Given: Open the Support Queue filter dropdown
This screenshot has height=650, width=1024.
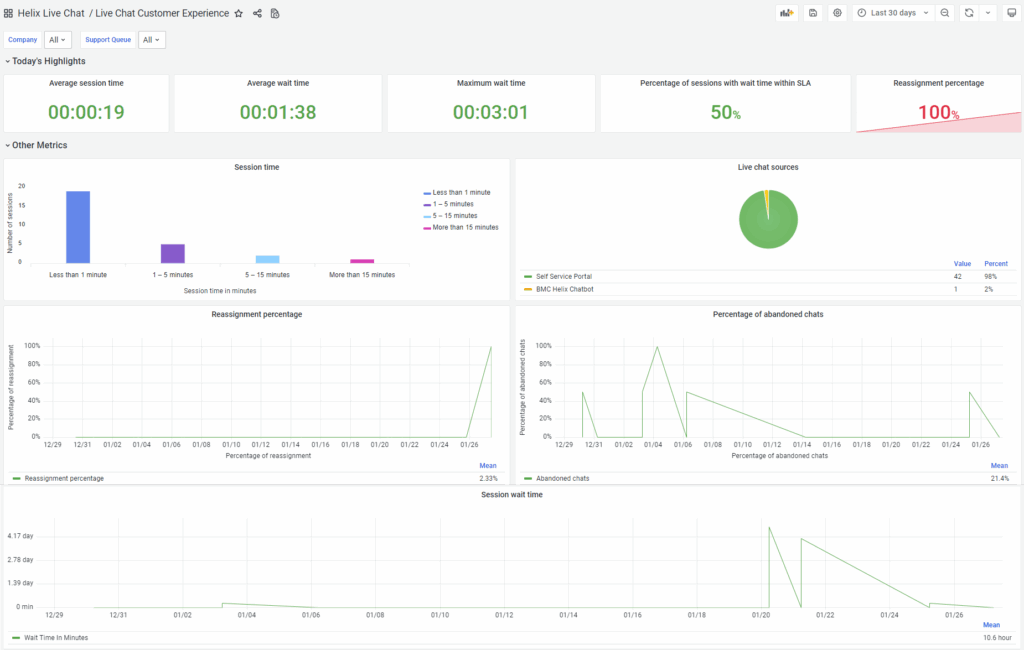Looking at the screenshot, I should coord(152,40).
